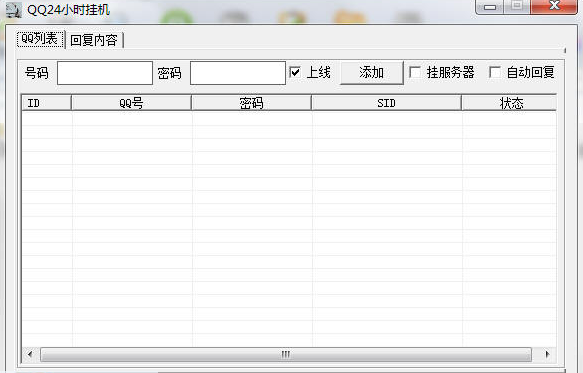Click the QQ号 column header

tap(131, 103)
